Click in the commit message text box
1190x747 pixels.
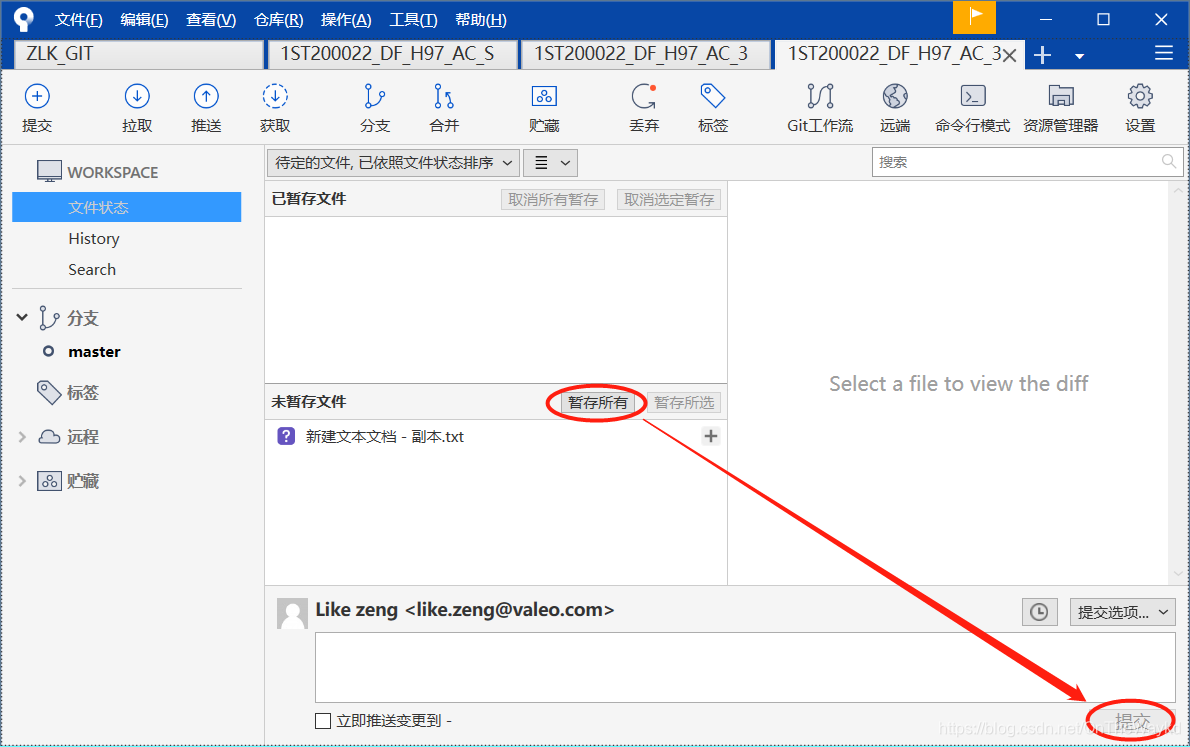tap(745, 667)
